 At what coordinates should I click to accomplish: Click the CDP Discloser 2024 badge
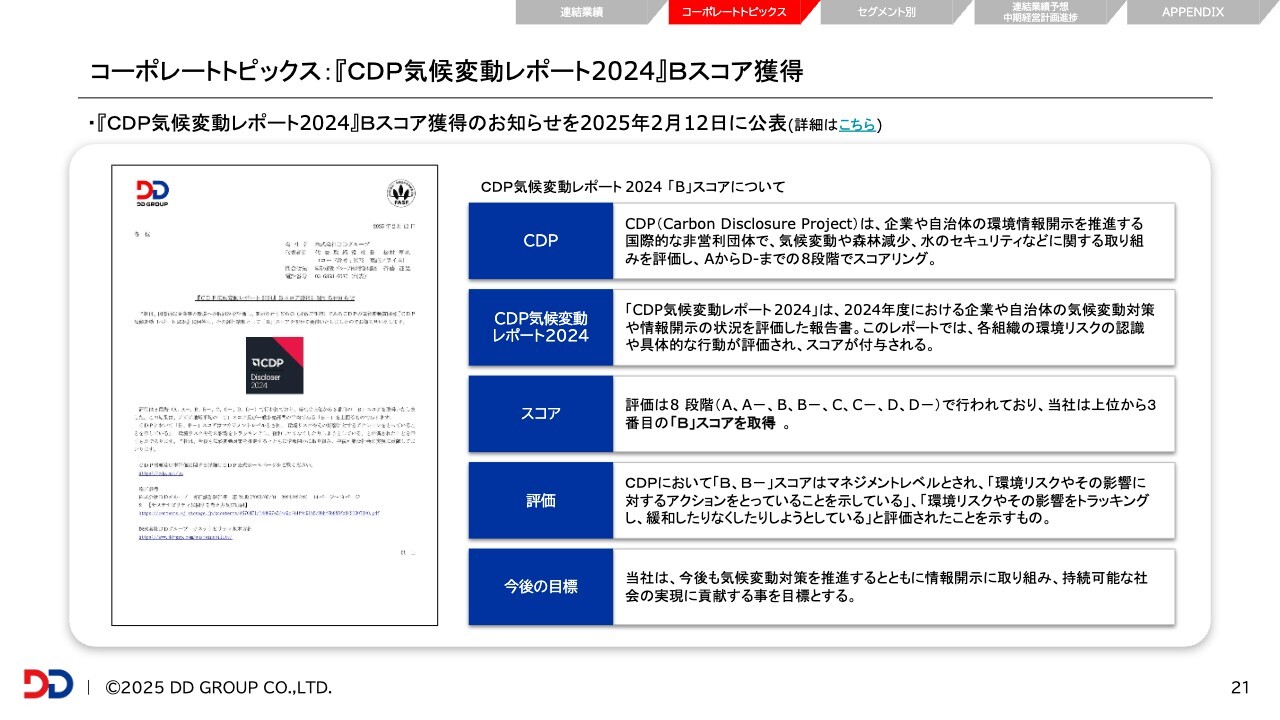click(275, 365)
